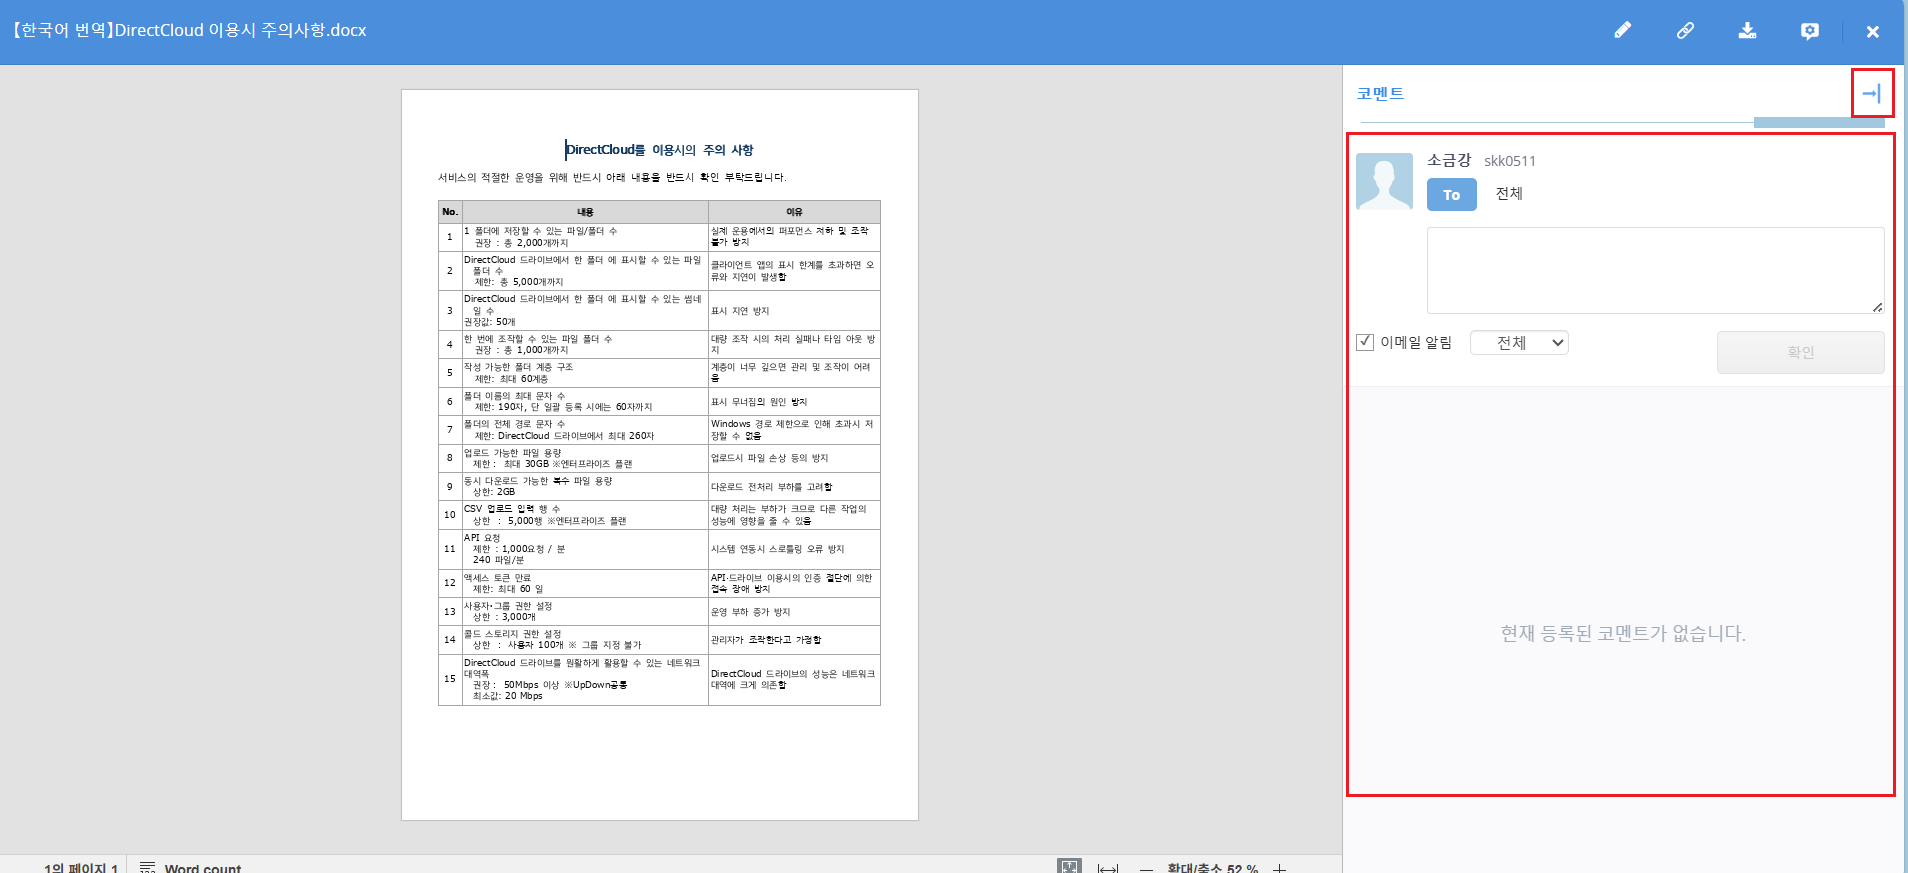Download the document with download icon
1908x873 pixels.
point(1747,31)
